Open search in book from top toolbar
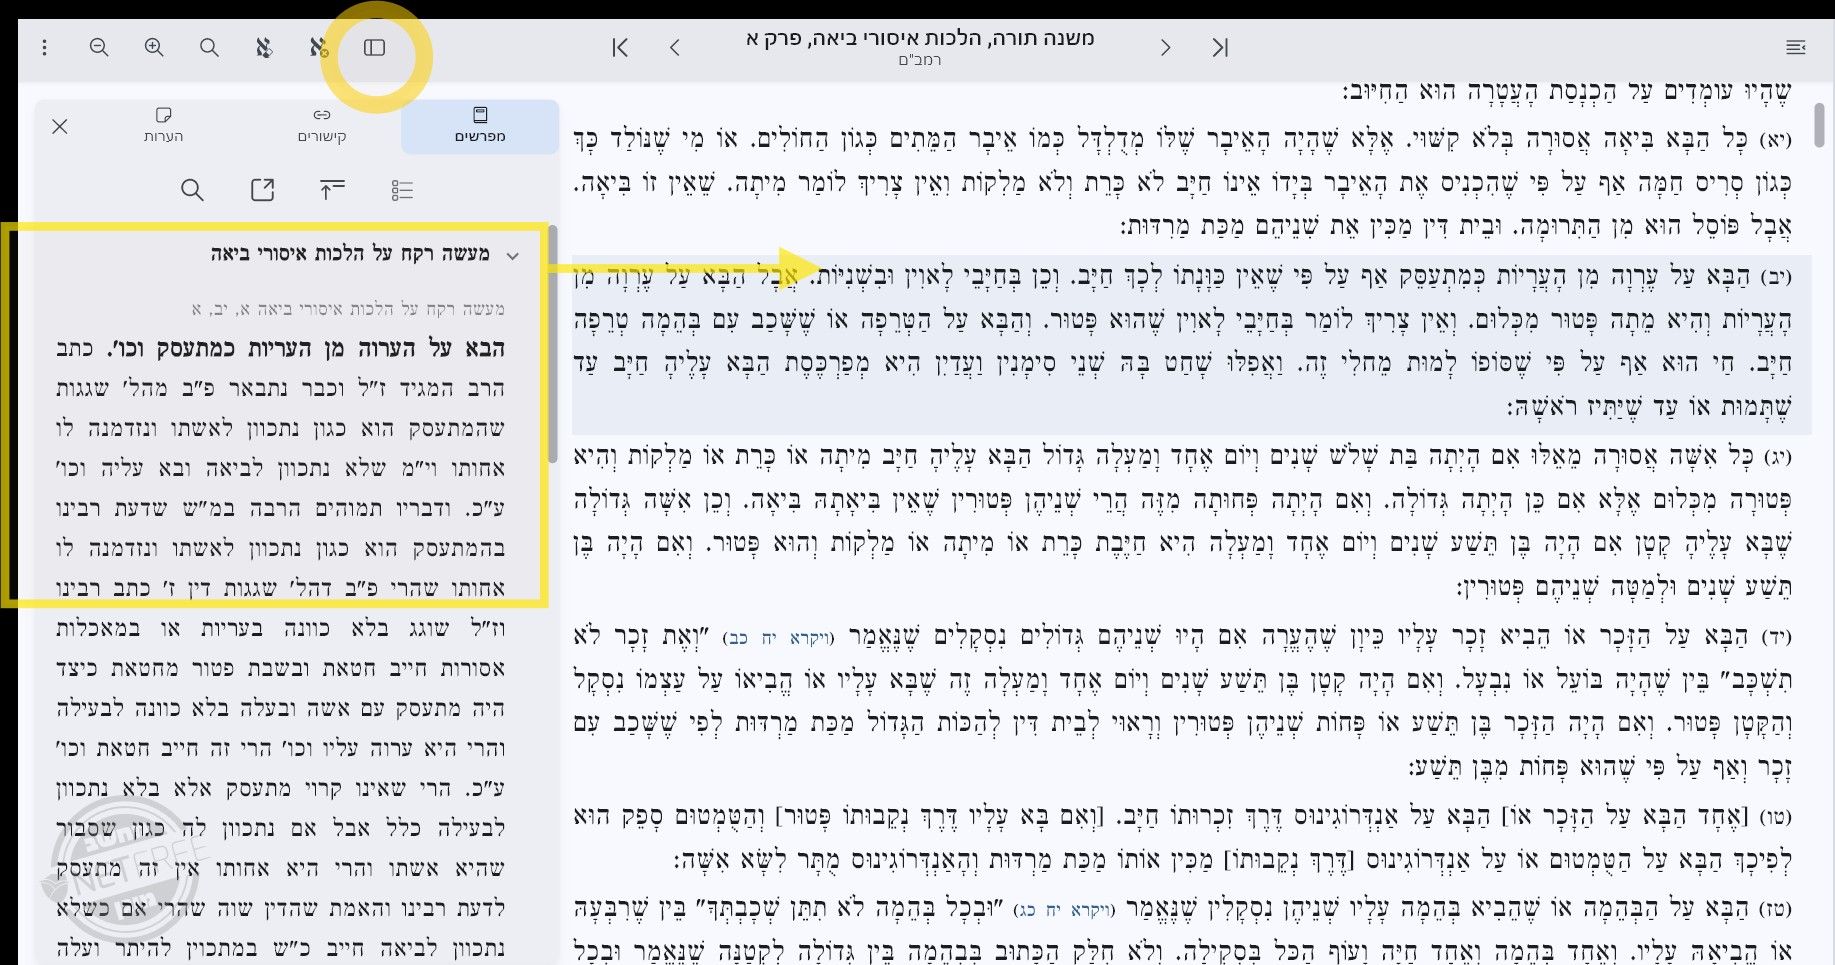The image size is (1835, 965). (x=209, y=48)
